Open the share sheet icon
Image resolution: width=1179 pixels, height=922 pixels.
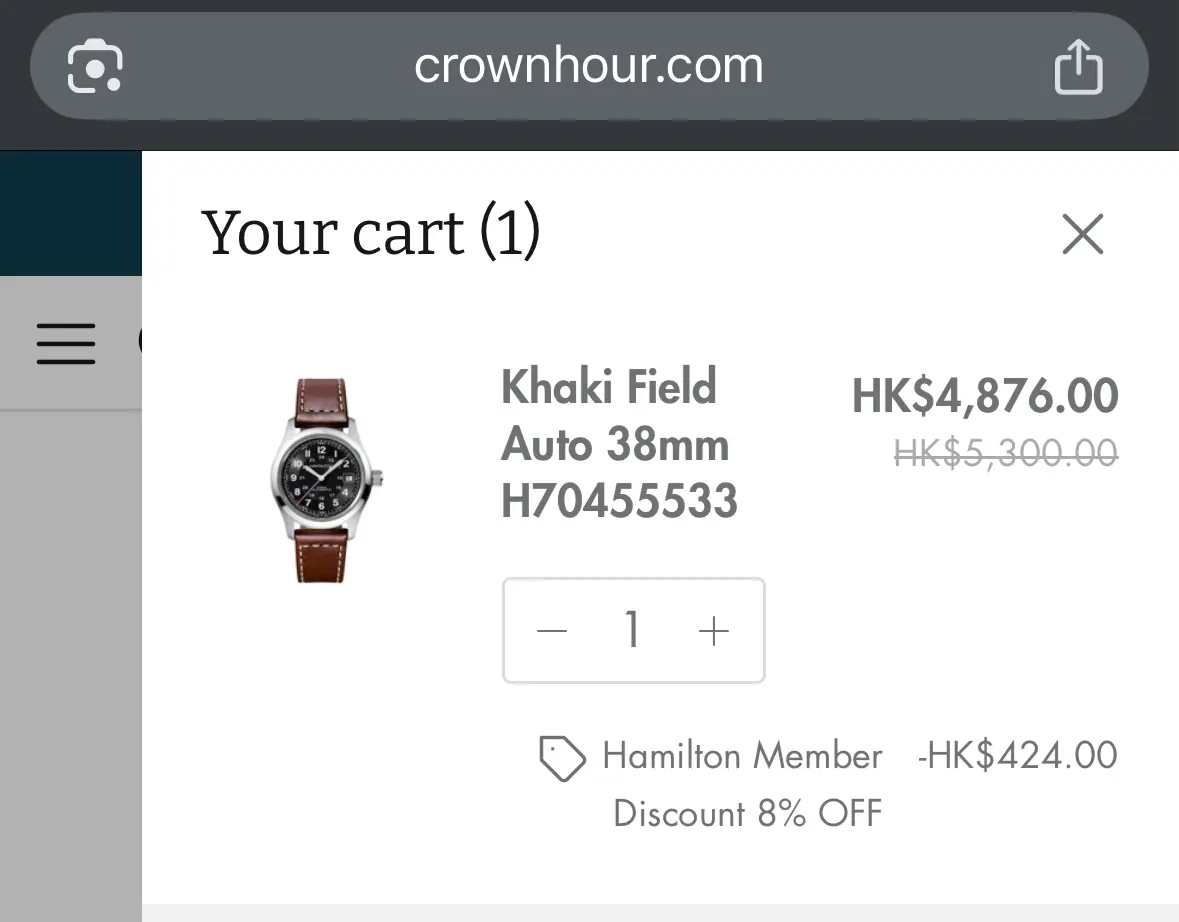pos(1078,67)
